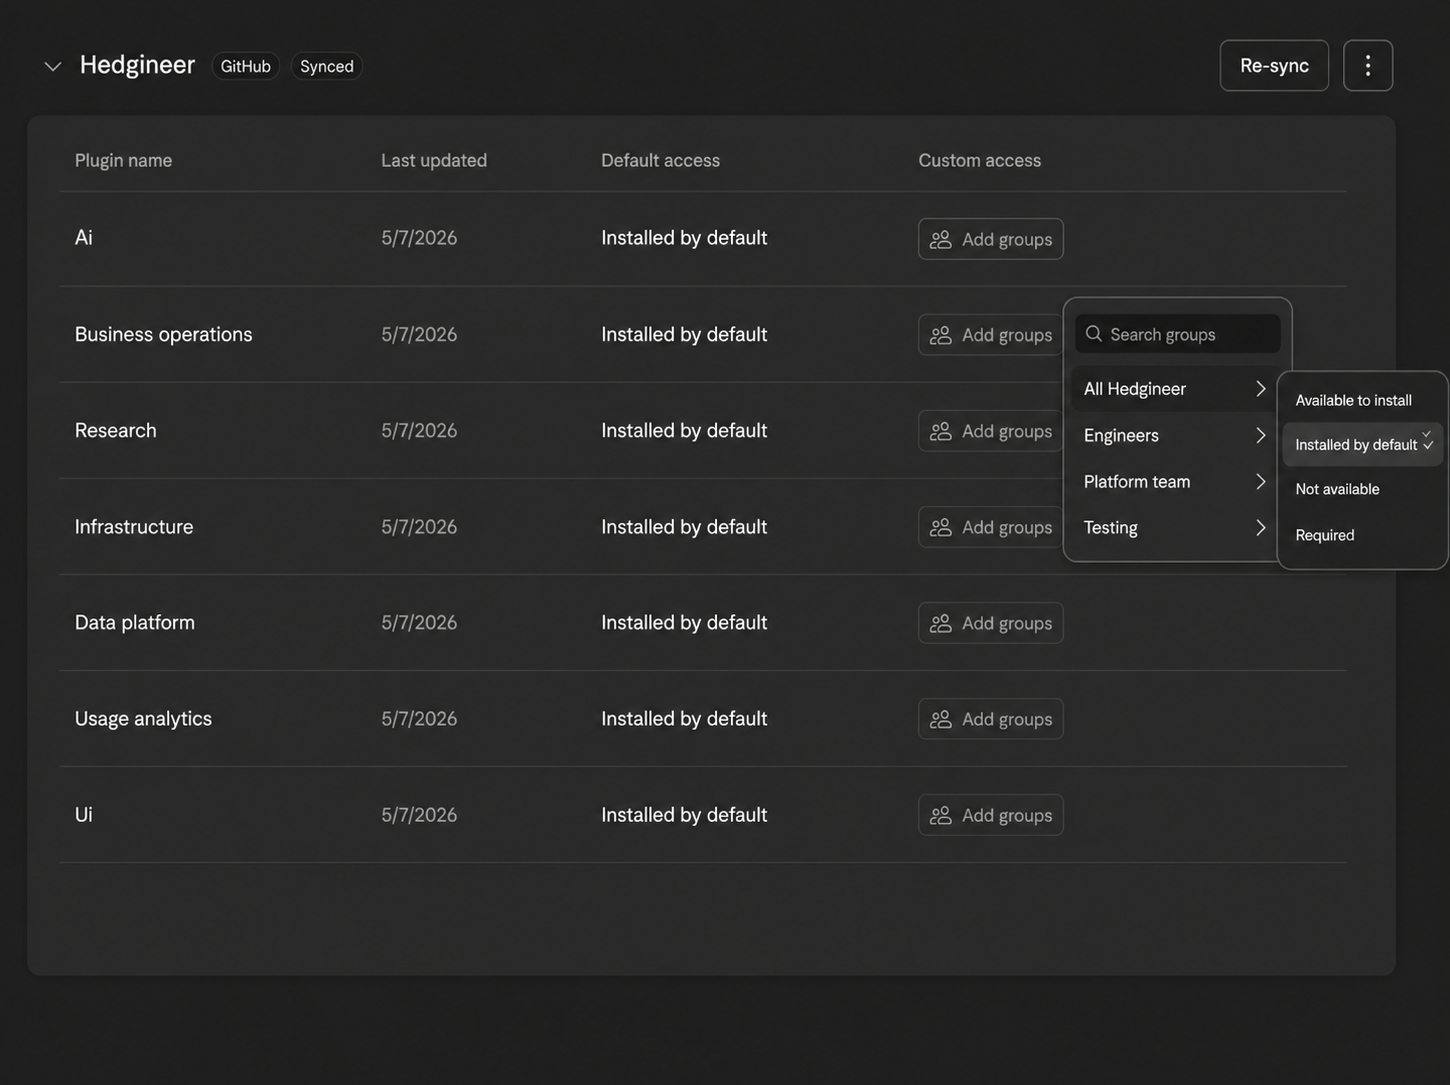Add groups for the Research plugin
The image size is (1450, 1085).
[991, 431]
